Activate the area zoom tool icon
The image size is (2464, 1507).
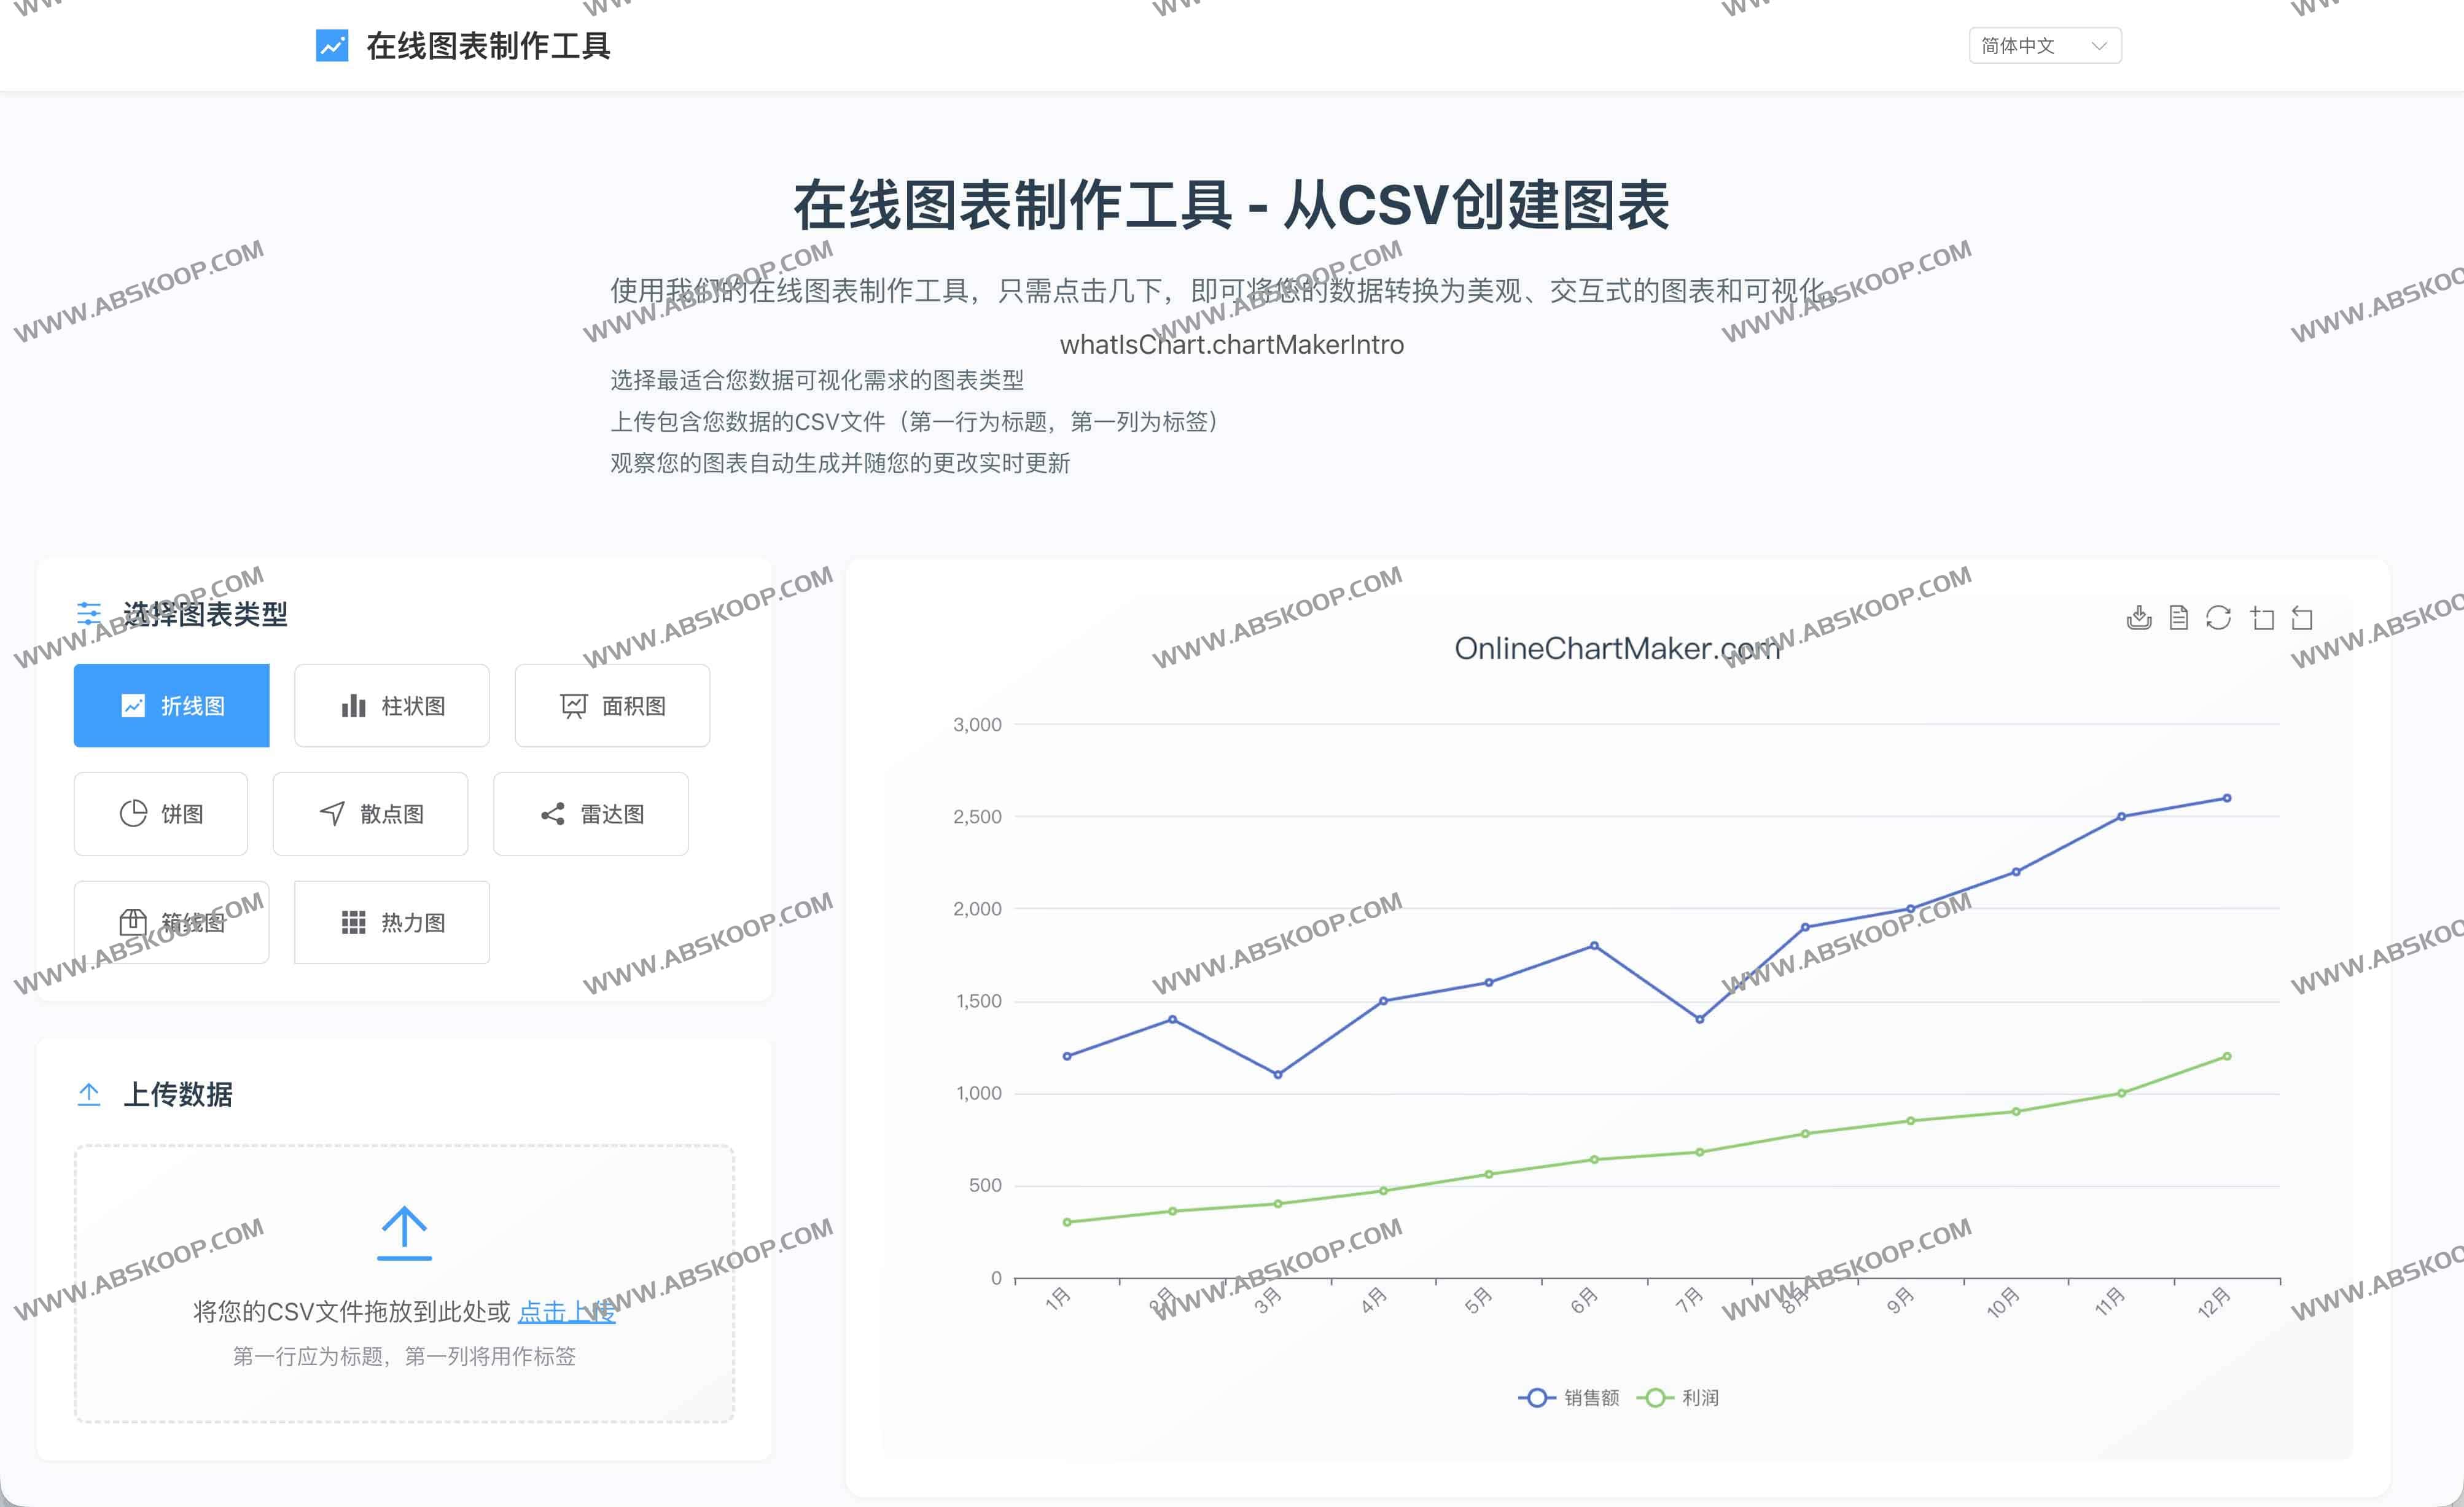tap(2262, 618)
